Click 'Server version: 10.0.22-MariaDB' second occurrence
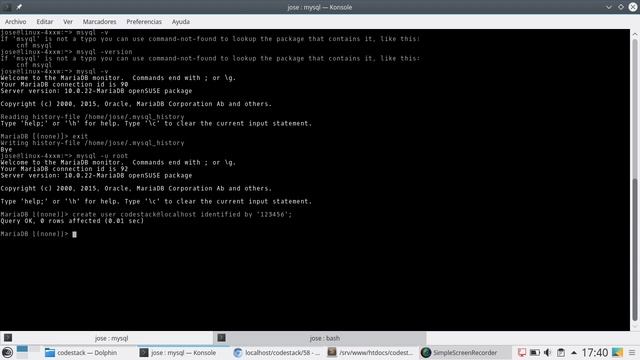640x360 pixels. [x=96, y=176]
